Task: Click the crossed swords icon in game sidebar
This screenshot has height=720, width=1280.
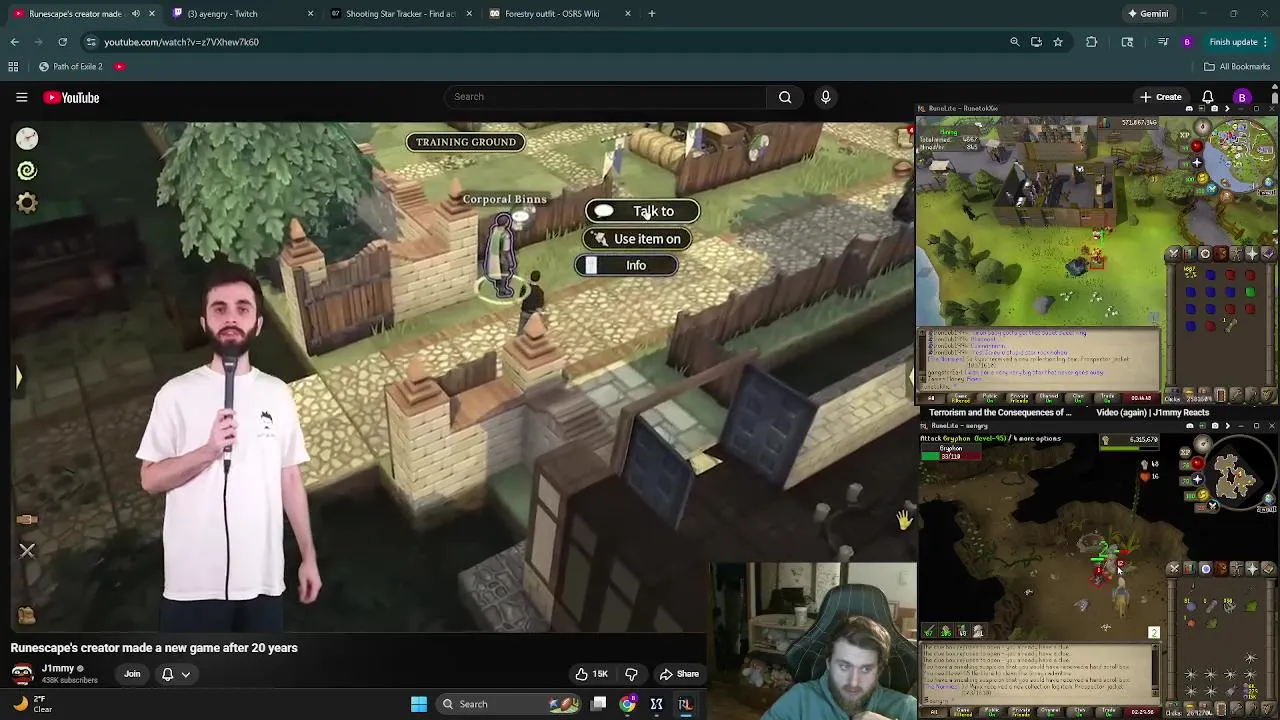Action: [27, 551]
